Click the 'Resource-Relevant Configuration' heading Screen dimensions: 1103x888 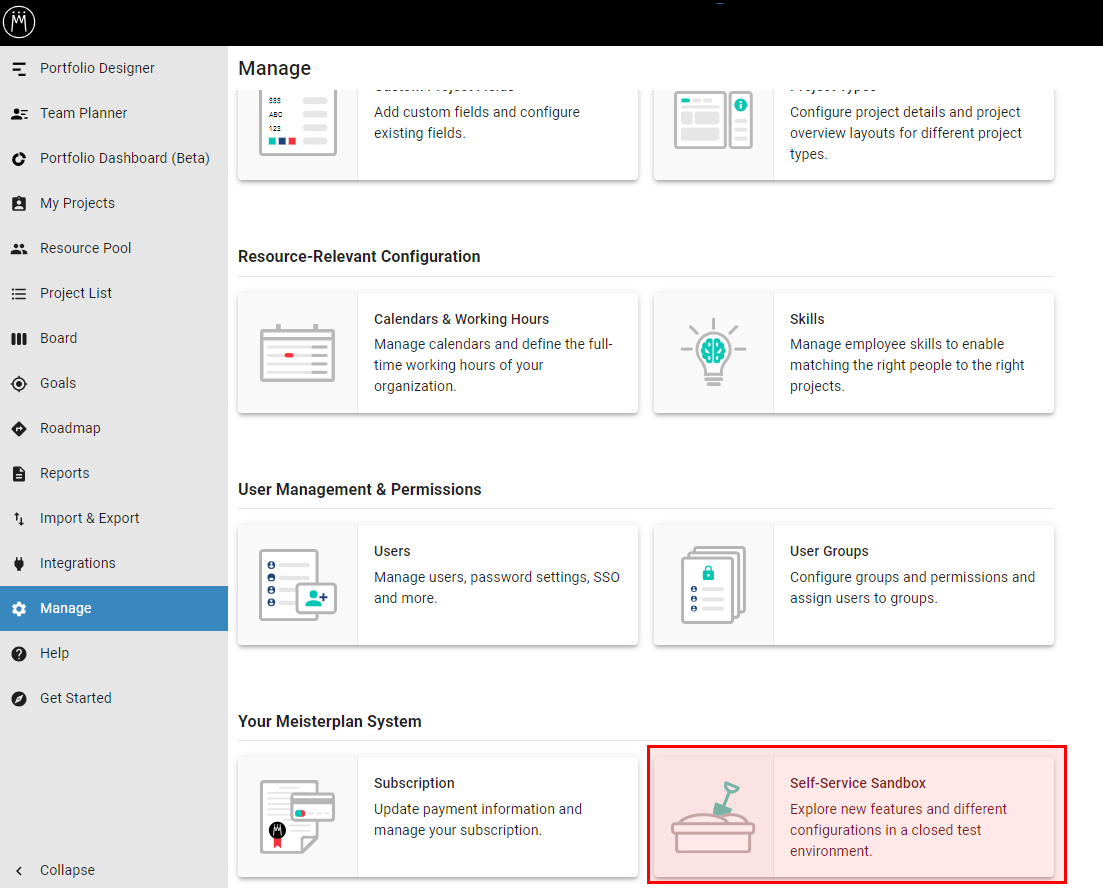(x=359, y=257)
